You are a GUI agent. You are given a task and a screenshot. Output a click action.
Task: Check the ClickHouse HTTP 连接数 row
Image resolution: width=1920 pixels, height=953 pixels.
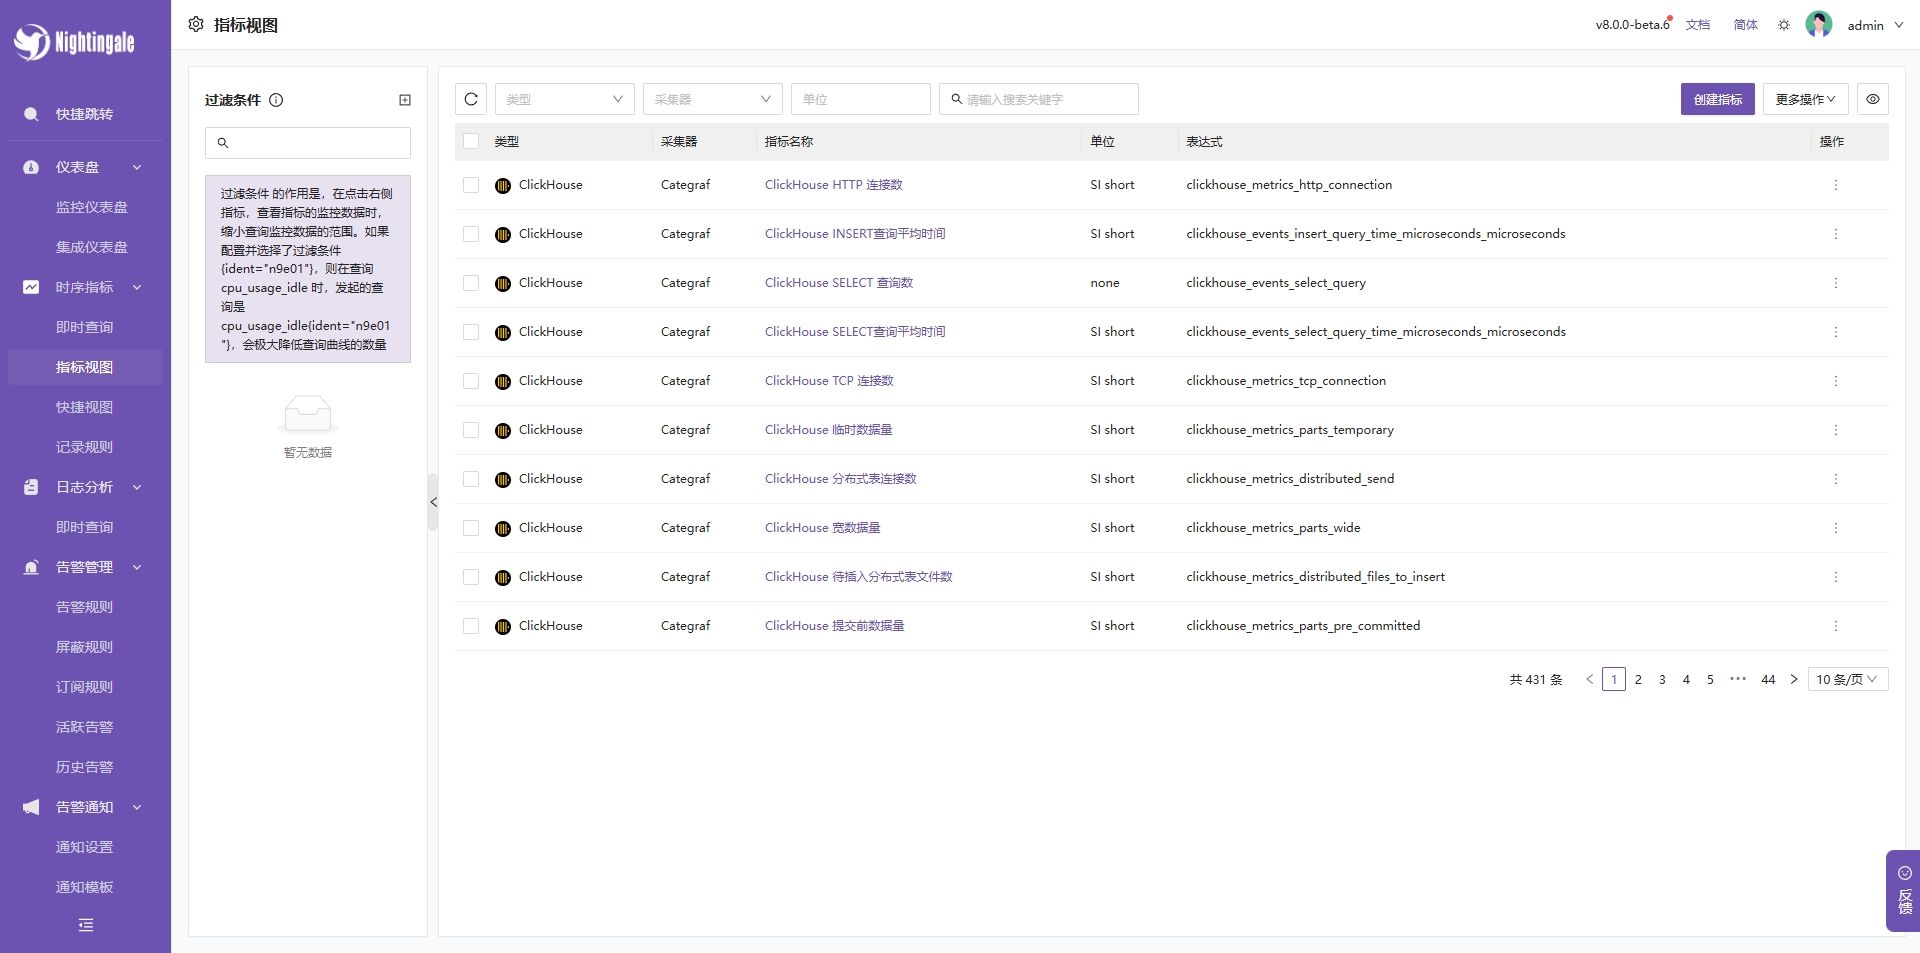471,185
